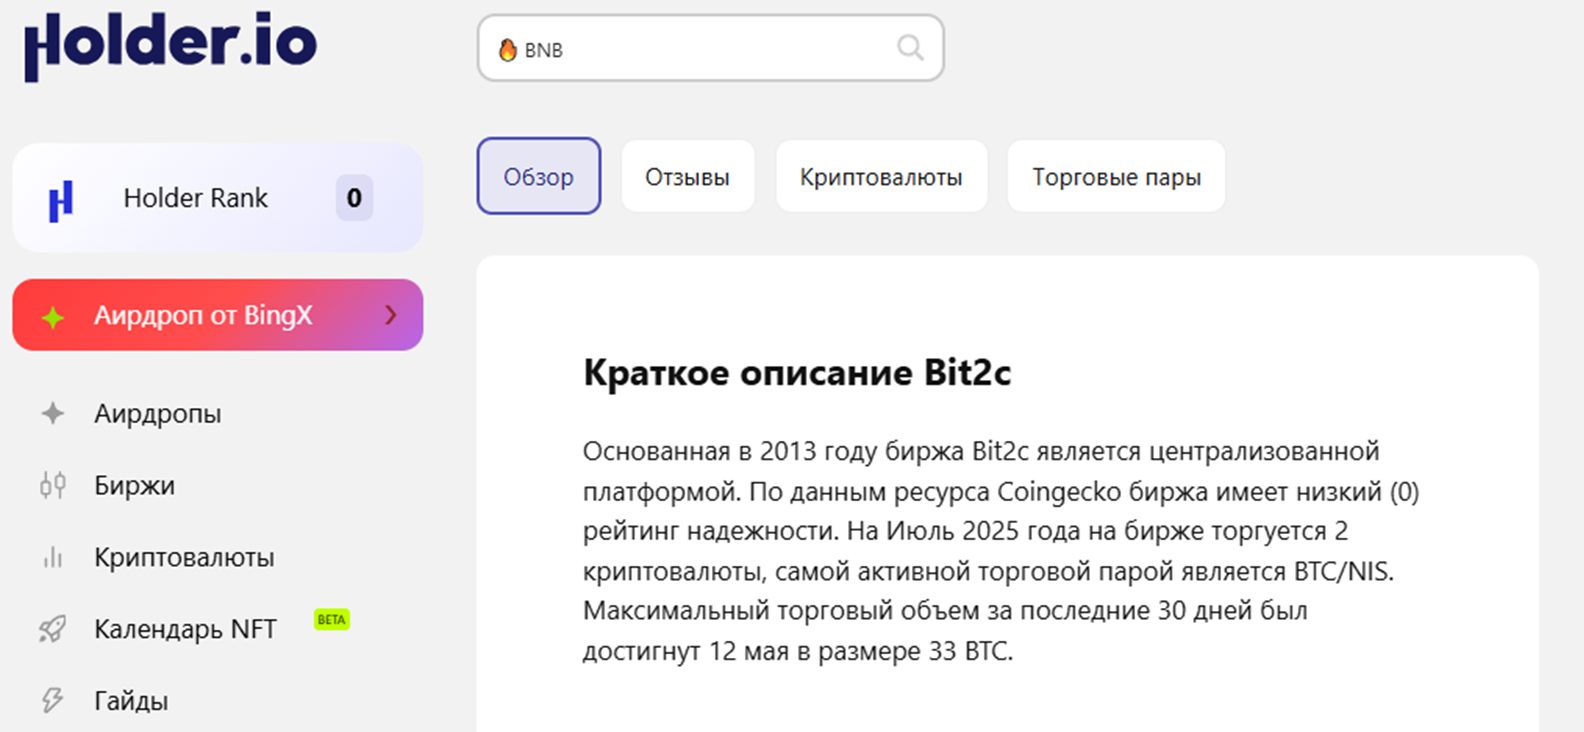Viewport: 1584px width, 732px height.
Task: Click the Airdrops star icon
Action: tap(53, 413)
